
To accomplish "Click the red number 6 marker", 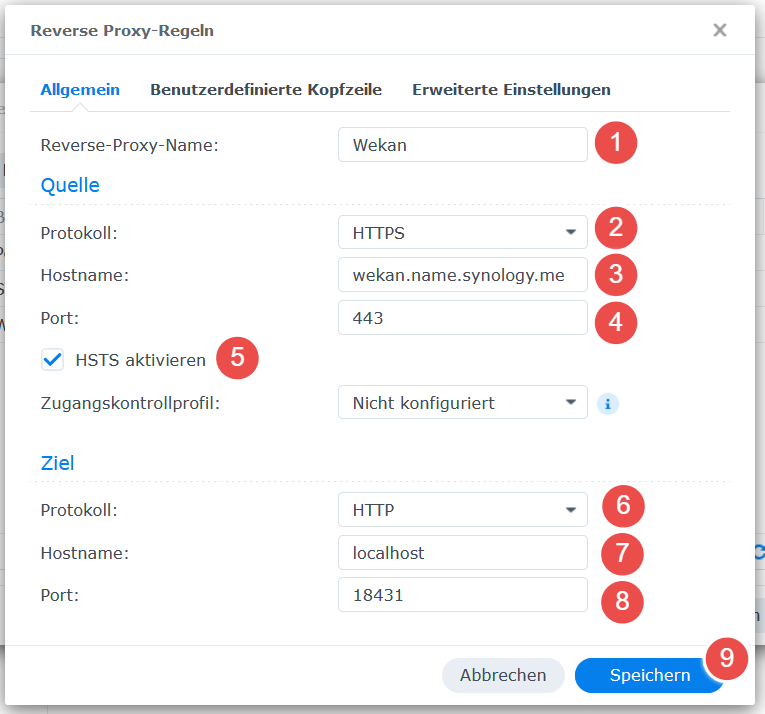I will click(623, 506).
